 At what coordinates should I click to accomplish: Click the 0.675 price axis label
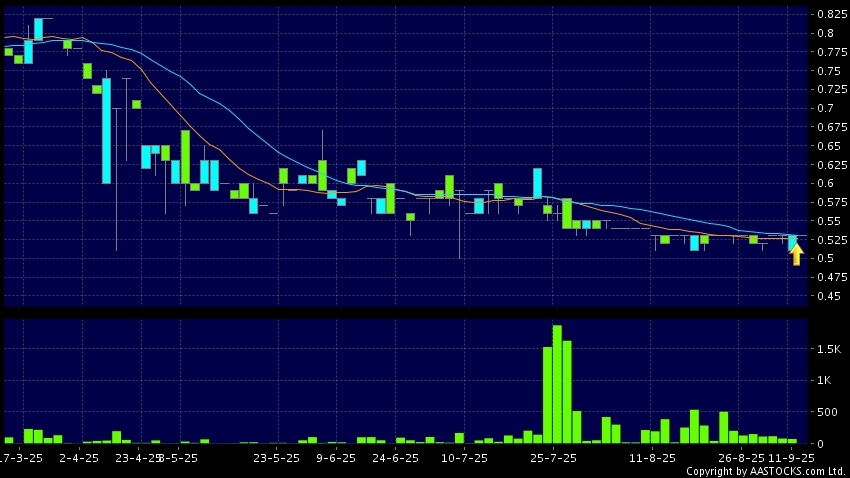(832, 127)
